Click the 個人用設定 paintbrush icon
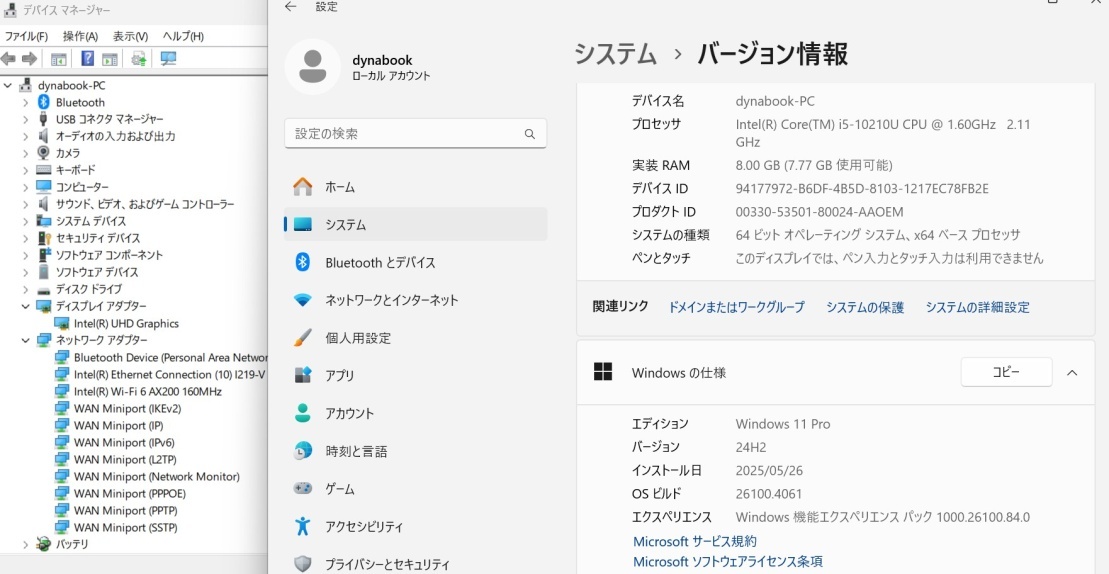 pyautogui.click(x=303, y=338)
